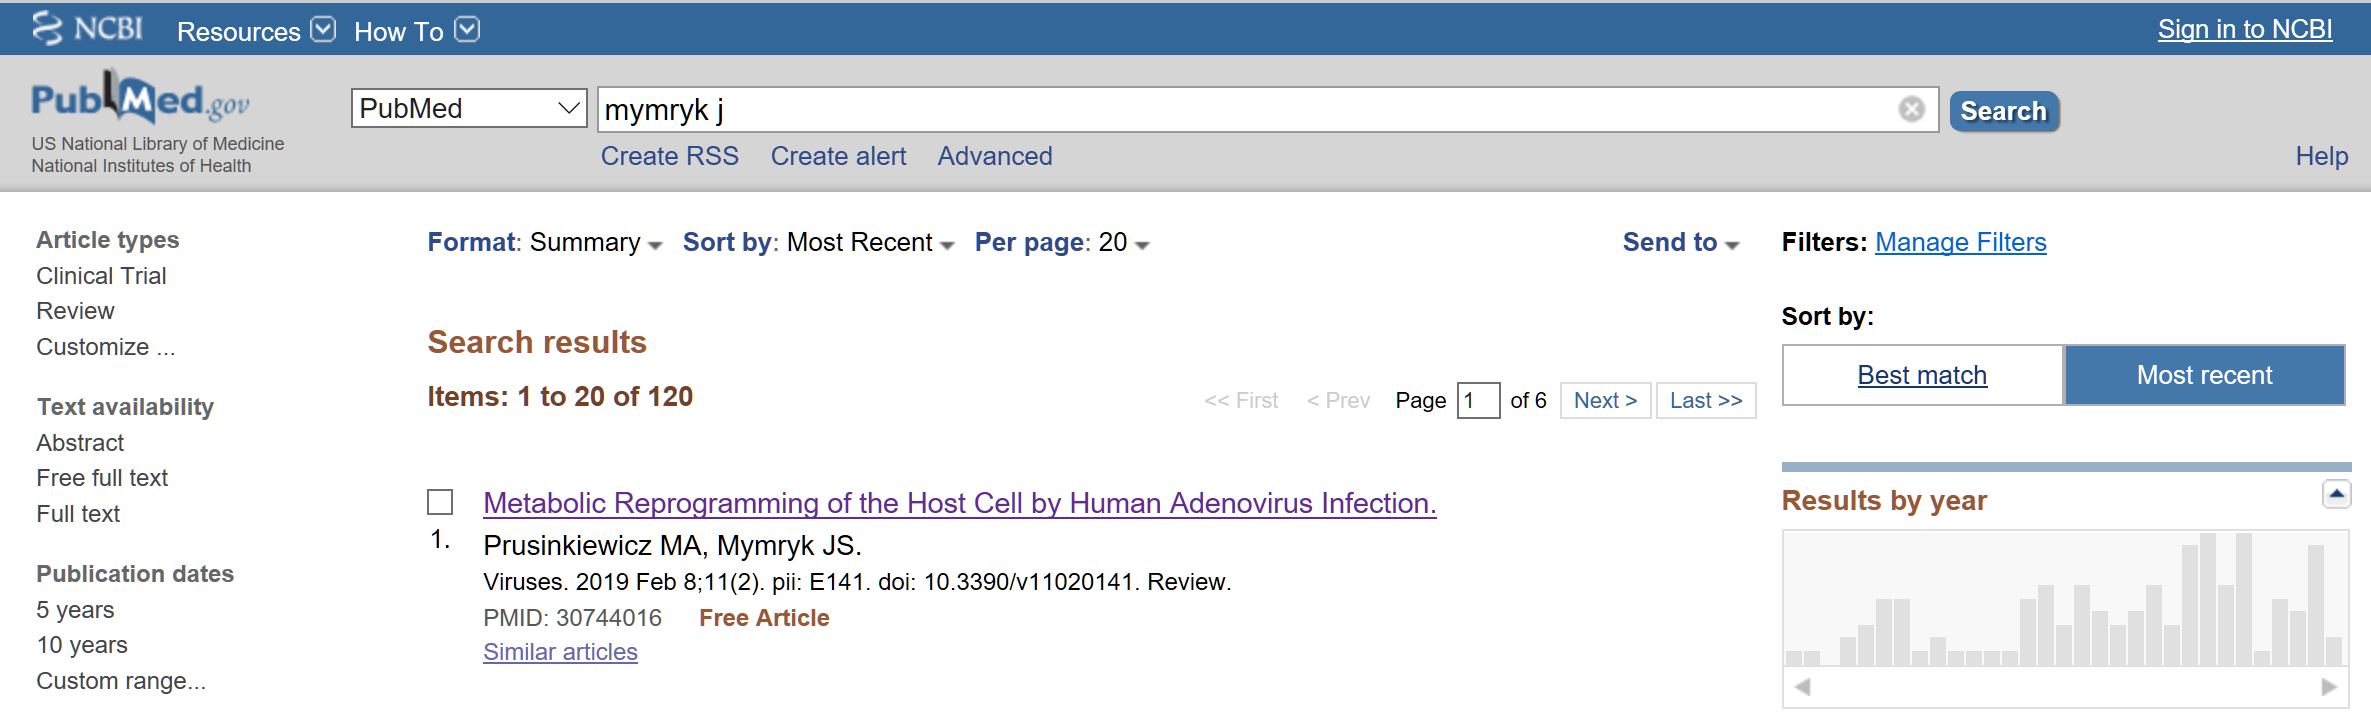
Task: Check the box for result 1
Action: [440, 502]
